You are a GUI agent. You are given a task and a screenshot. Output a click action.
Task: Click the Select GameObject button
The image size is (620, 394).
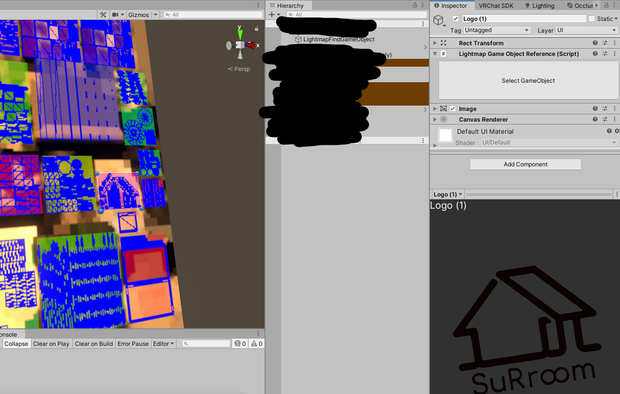528,80
